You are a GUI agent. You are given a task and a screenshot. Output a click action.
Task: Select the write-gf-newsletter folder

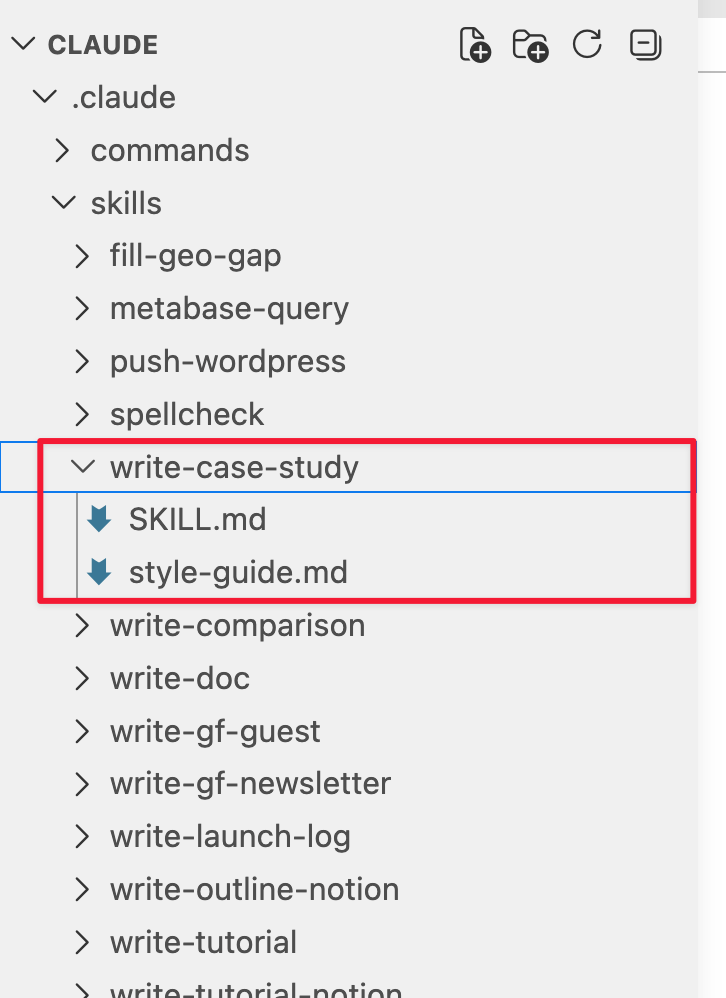pyautogui.click(x=251, y=784)
